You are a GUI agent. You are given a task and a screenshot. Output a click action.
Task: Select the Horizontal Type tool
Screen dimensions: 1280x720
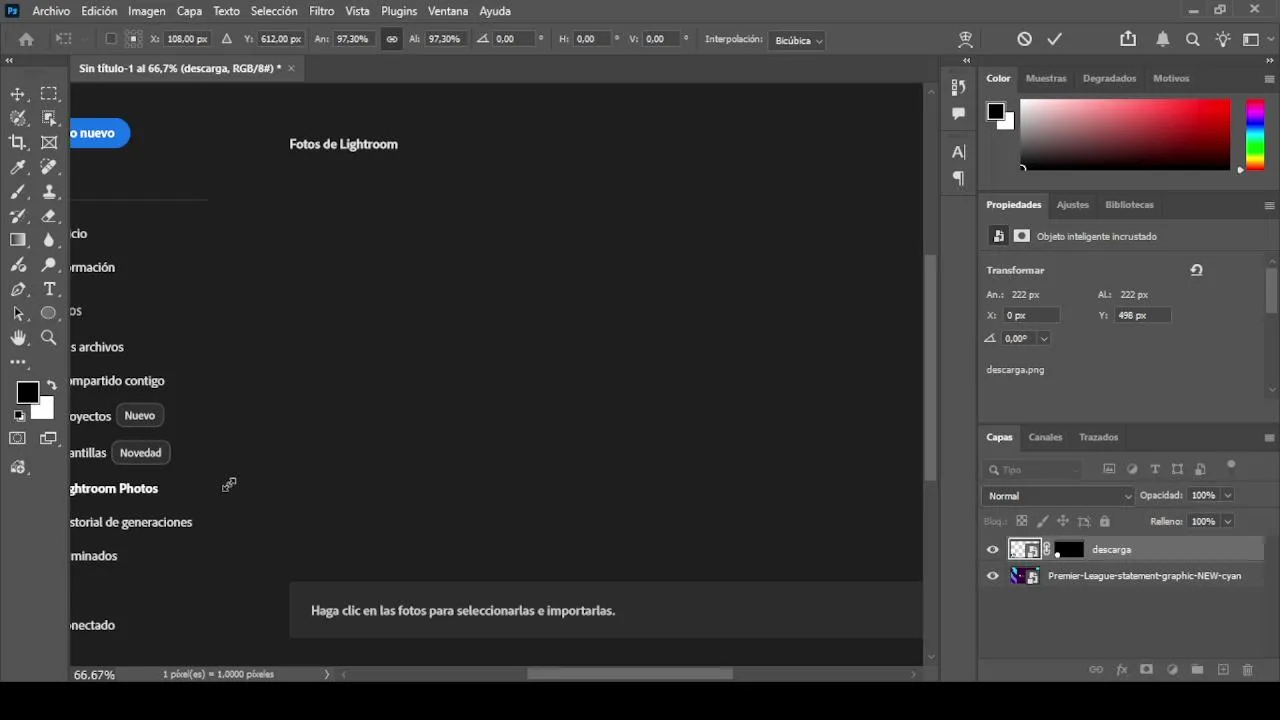pos(49,289)
